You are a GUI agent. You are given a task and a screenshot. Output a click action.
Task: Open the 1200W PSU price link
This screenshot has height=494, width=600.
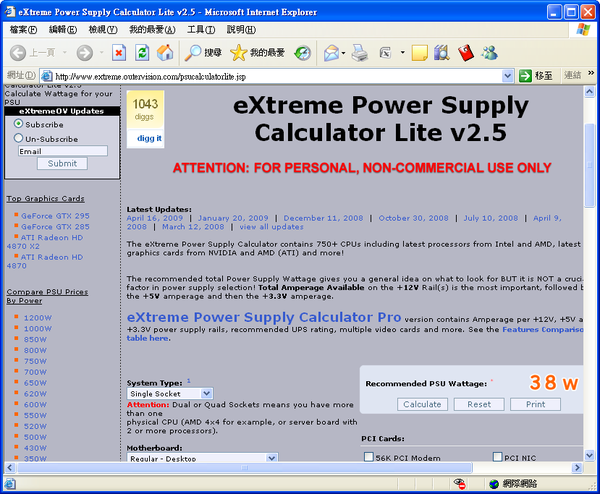(38, 318)
